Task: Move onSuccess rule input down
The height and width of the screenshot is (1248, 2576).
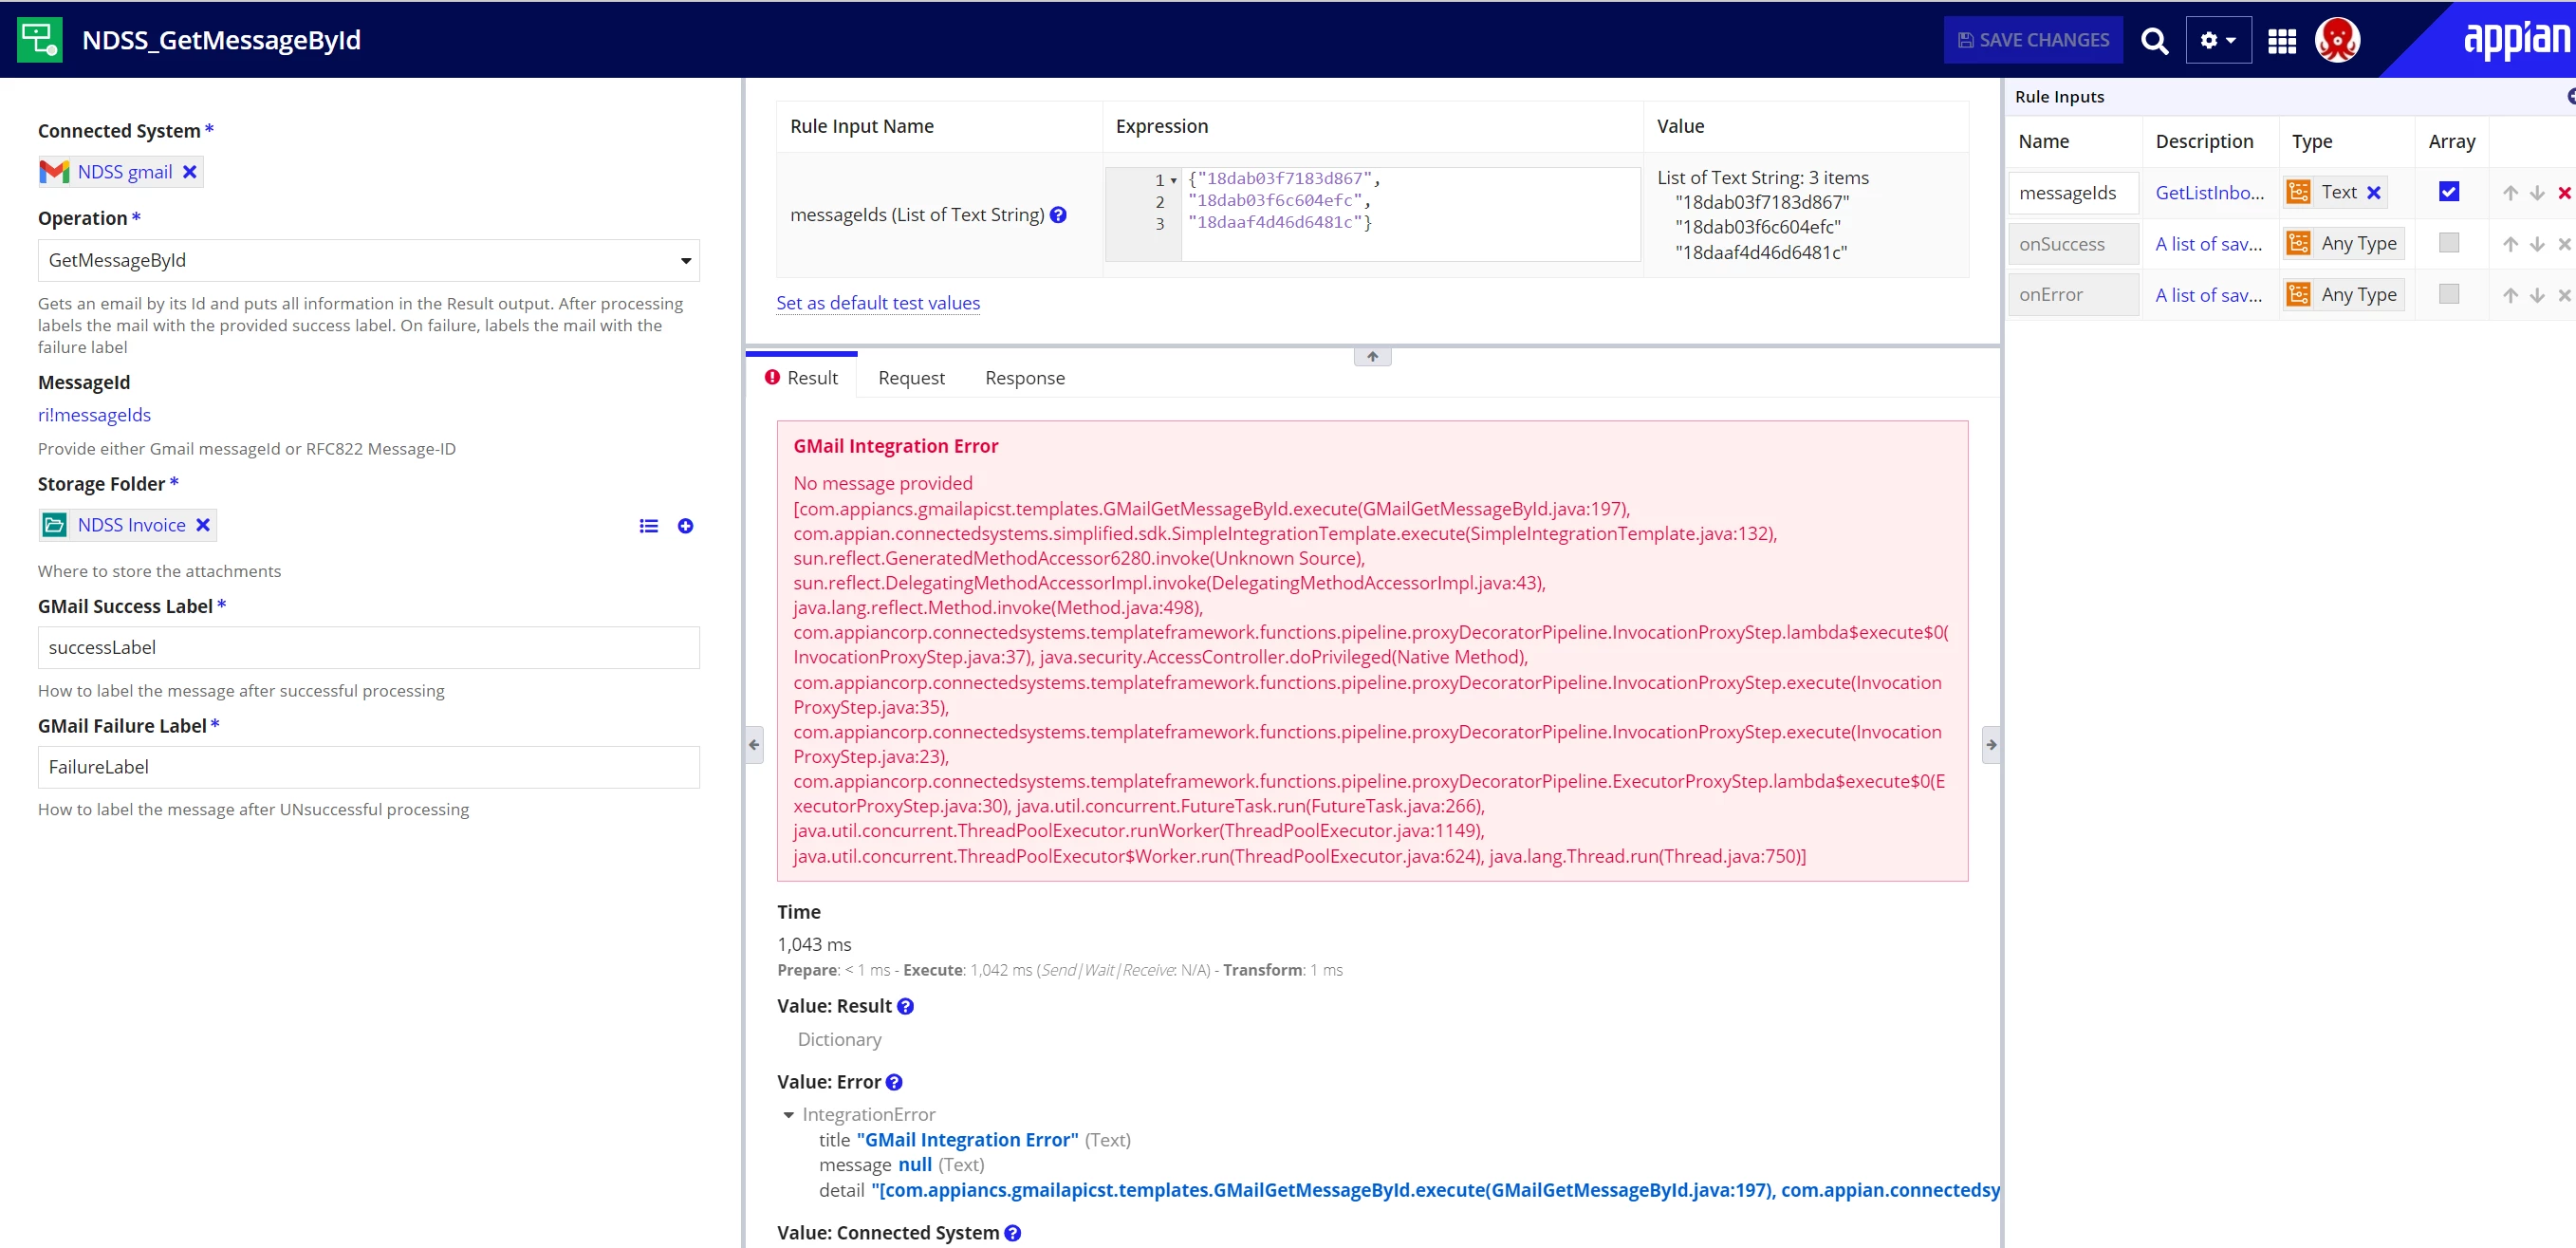Action: [2537, 244]
